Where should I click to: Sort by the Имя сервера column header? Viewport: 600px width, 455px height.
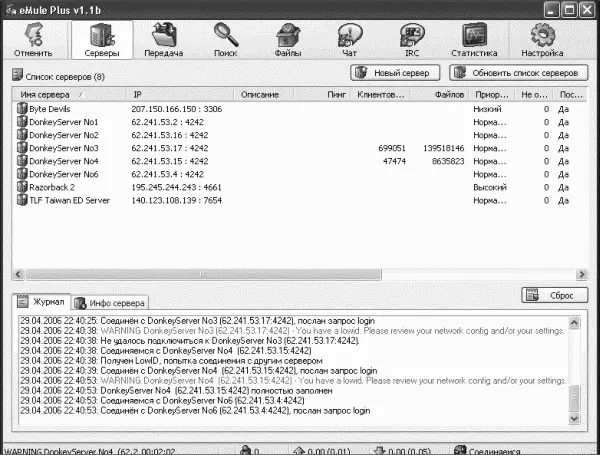point(69,95)
